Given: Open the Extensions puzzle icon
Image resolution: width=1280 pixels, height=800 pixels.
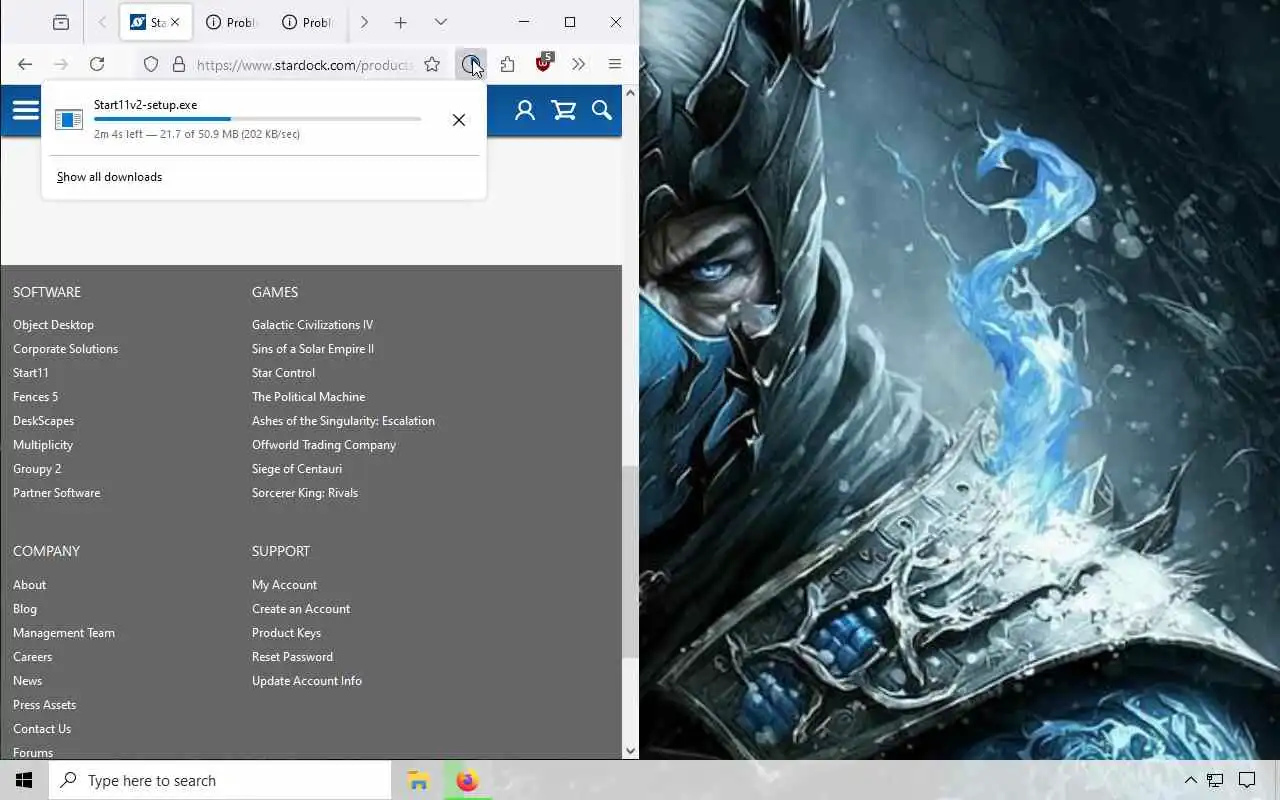Looking at the screenshot, I should [508, 64].
